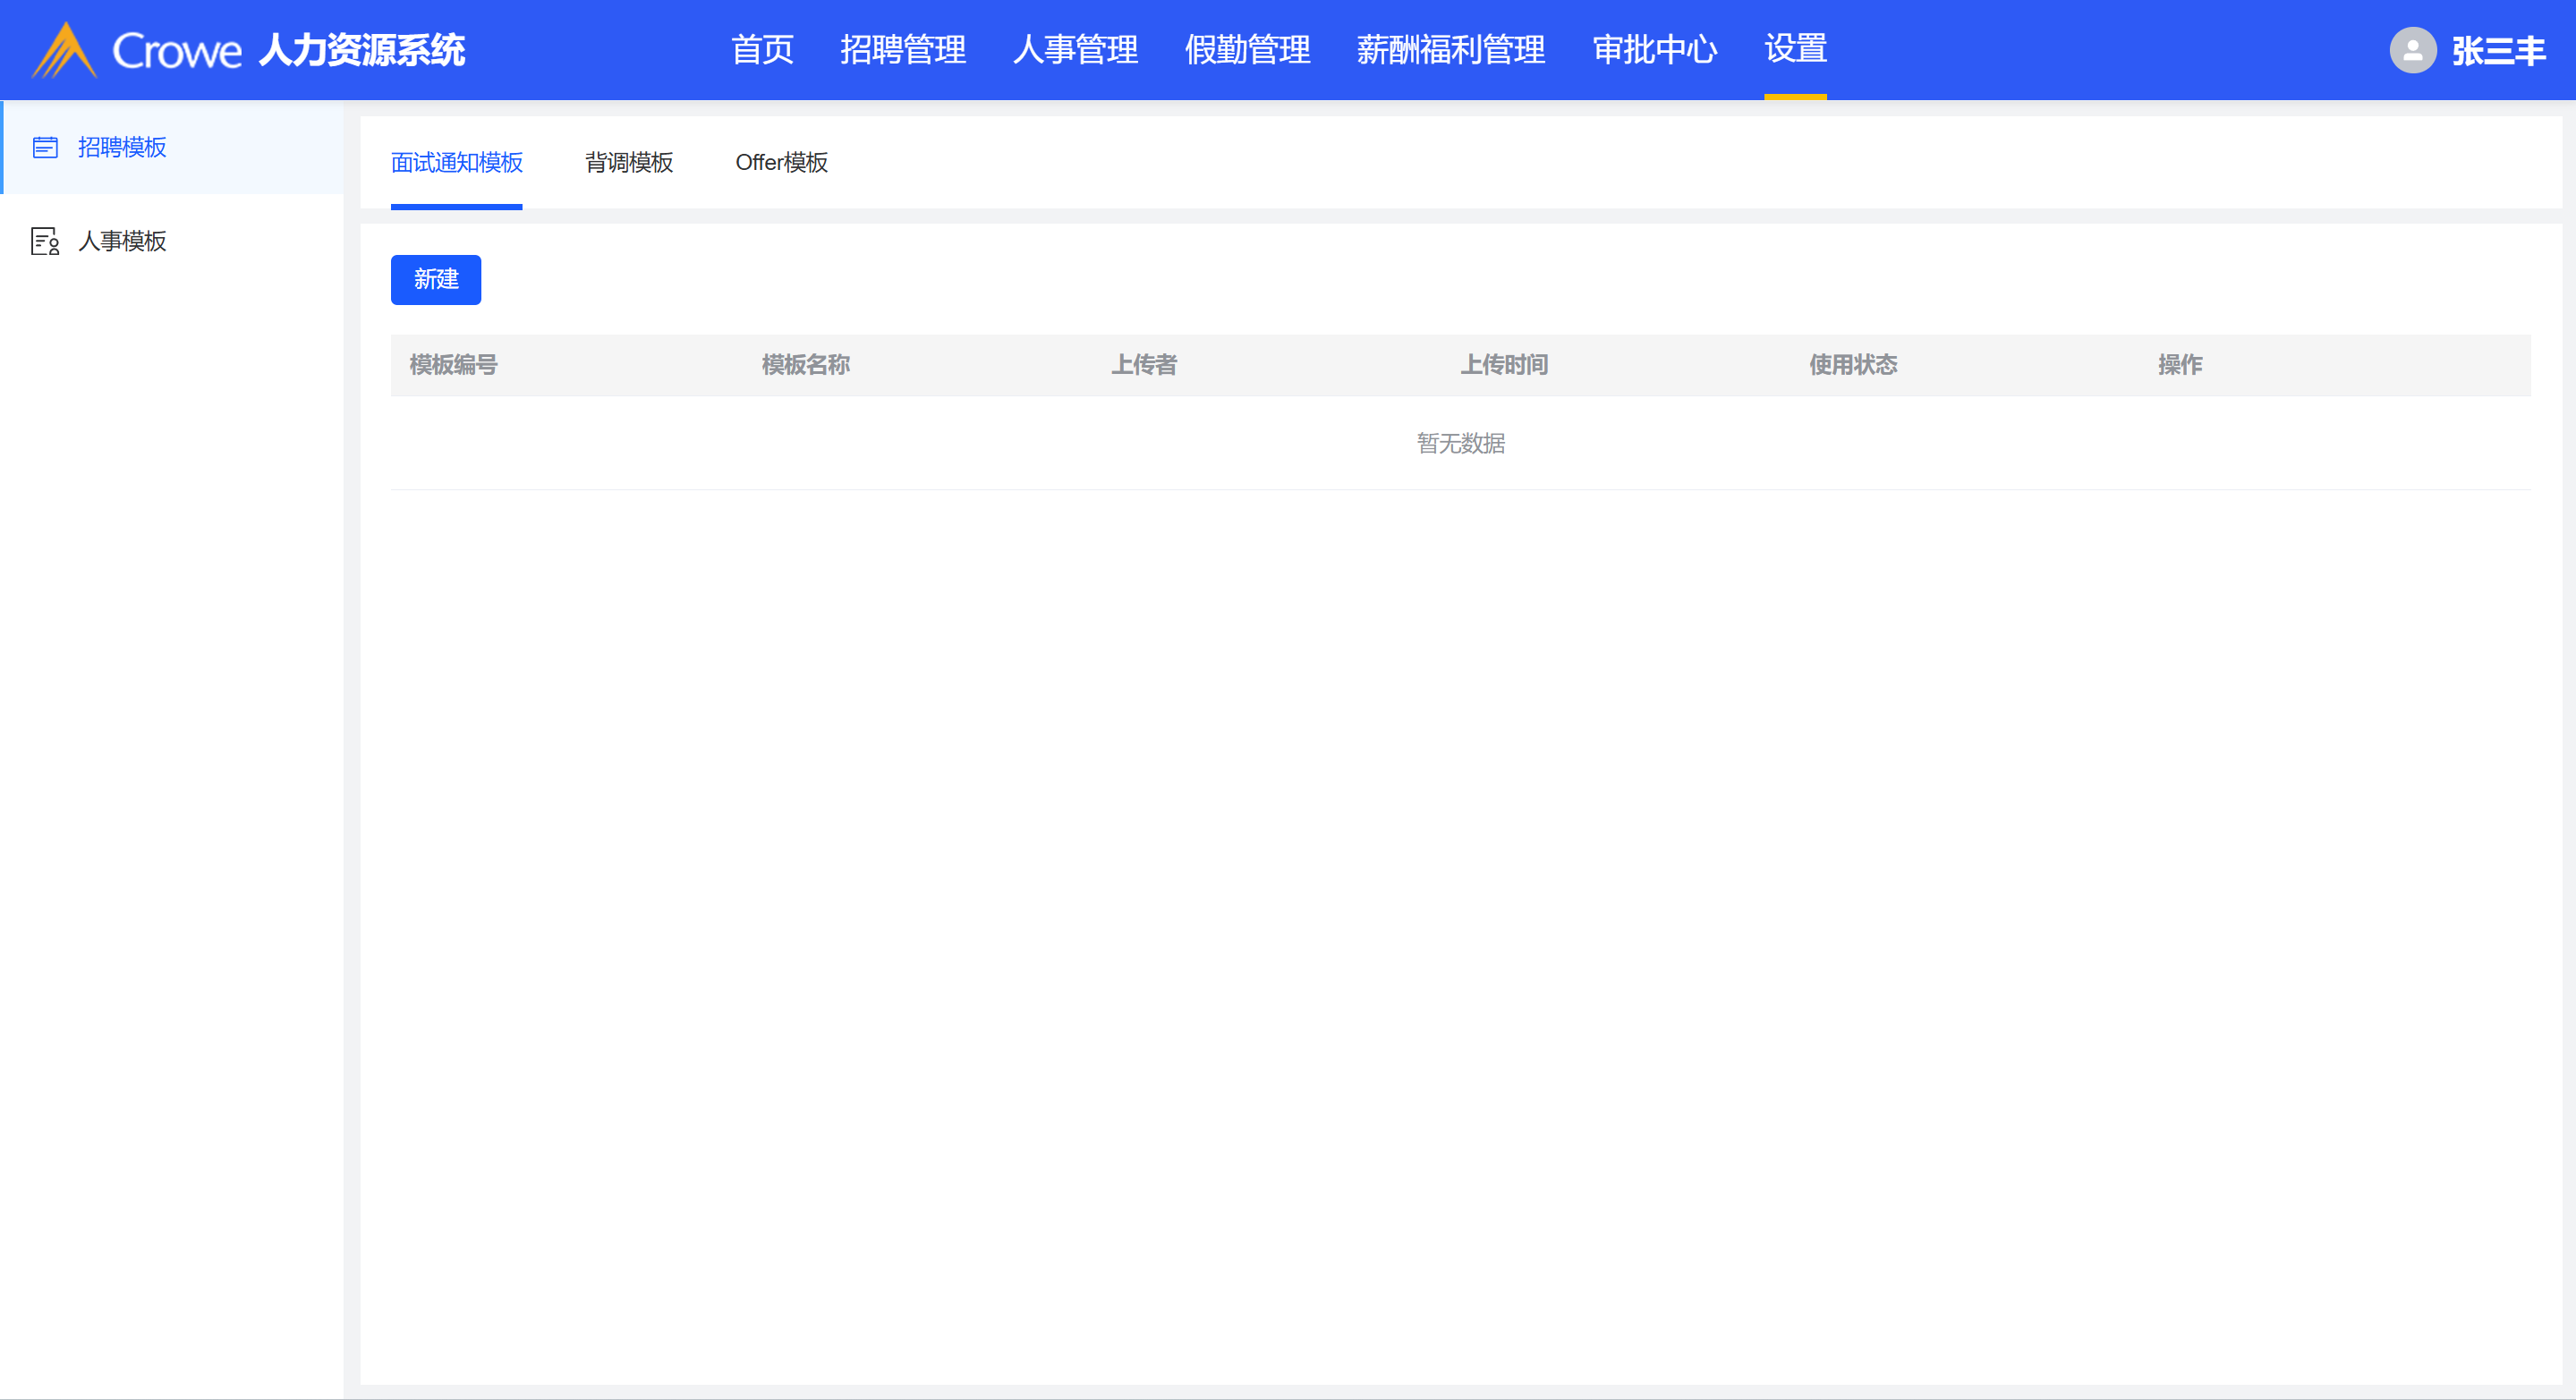Click the Crowe logo icon
Screen dimensions: 2576x1400
coord(64,50)
